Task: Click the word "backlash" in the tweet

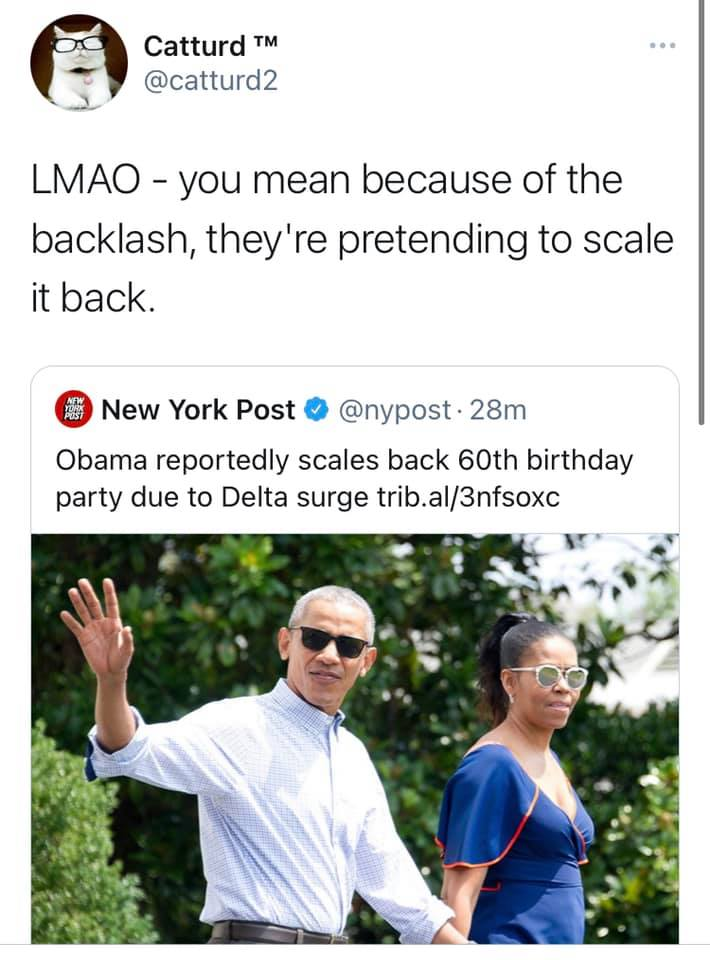Action: (x=111, y=240)
